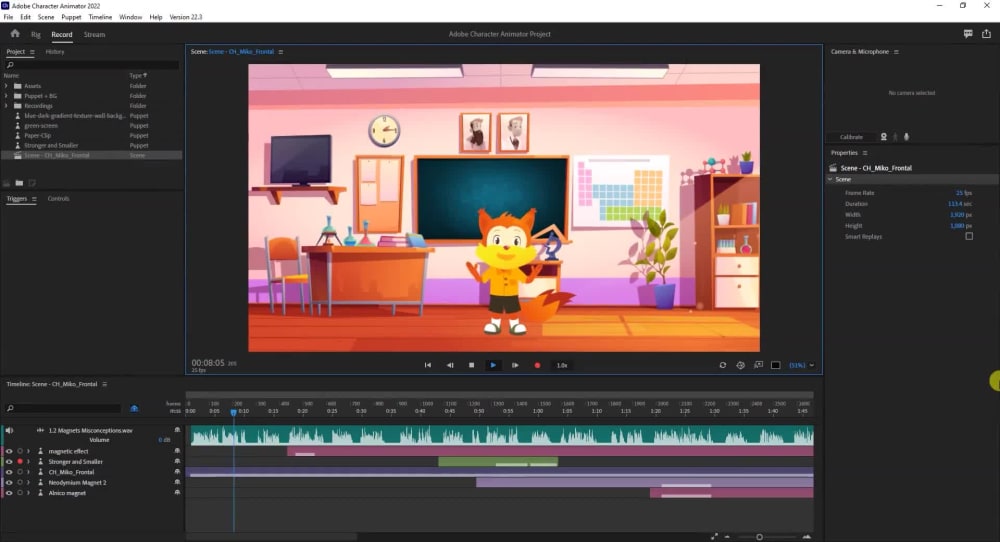Expand the Recordings folder
The width and height of the screenshot is (1000, 542).
click(6, 106)
